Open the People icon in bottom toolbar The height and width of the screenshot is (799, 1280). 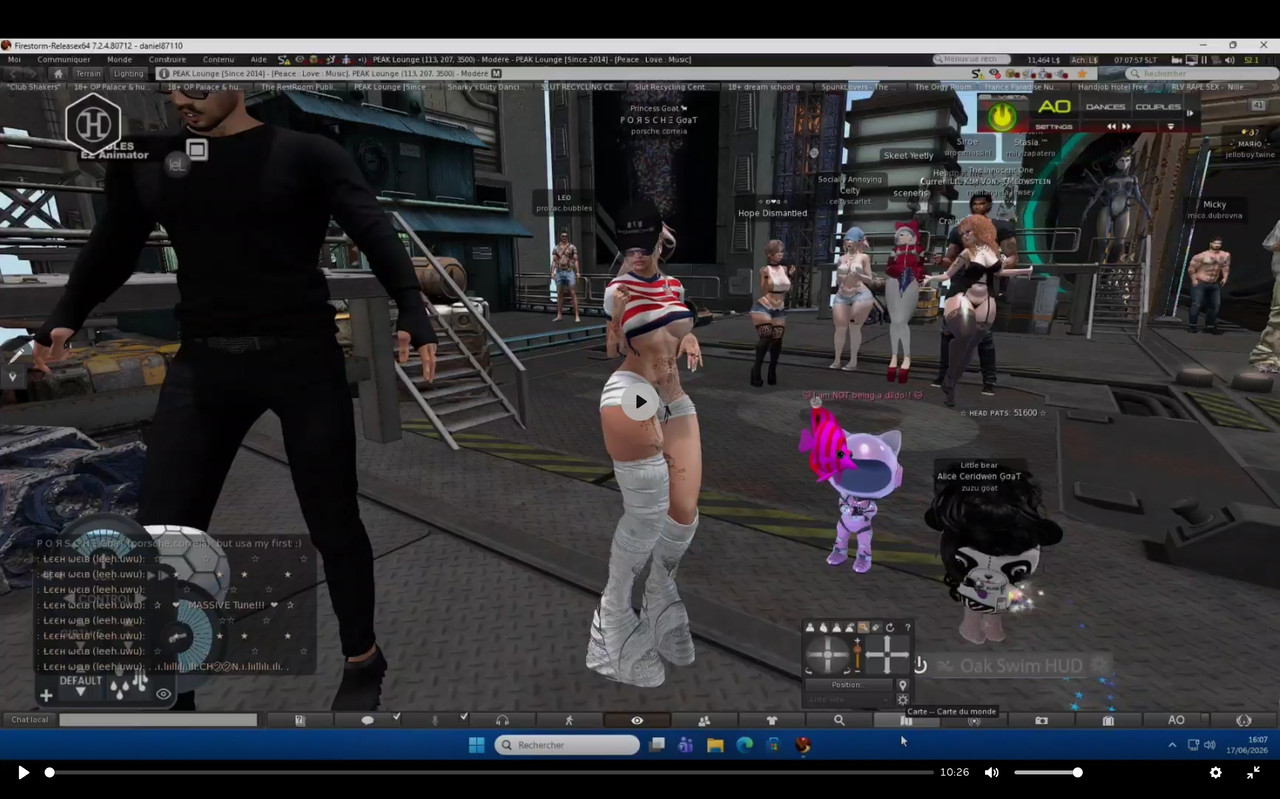(x=704, y=720)
